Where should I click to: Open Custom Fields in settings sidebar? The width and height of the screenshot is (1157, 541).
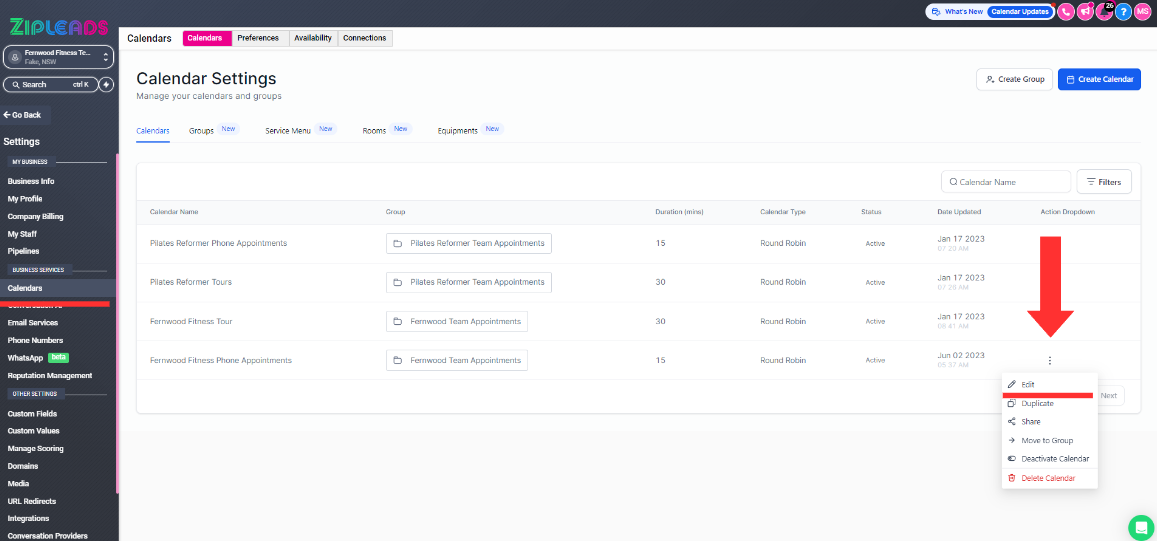(x=32, y=413)
